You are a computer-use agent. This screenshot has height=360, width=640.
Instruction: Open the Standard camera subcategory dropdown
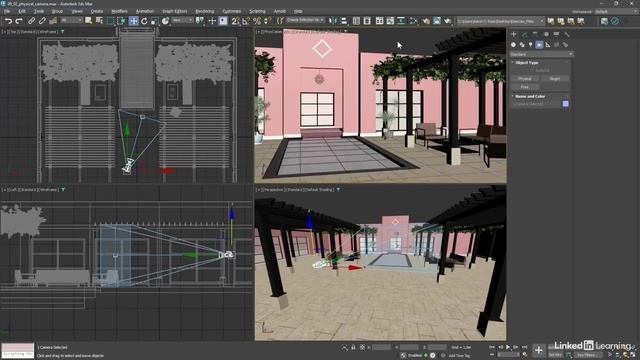541,54
